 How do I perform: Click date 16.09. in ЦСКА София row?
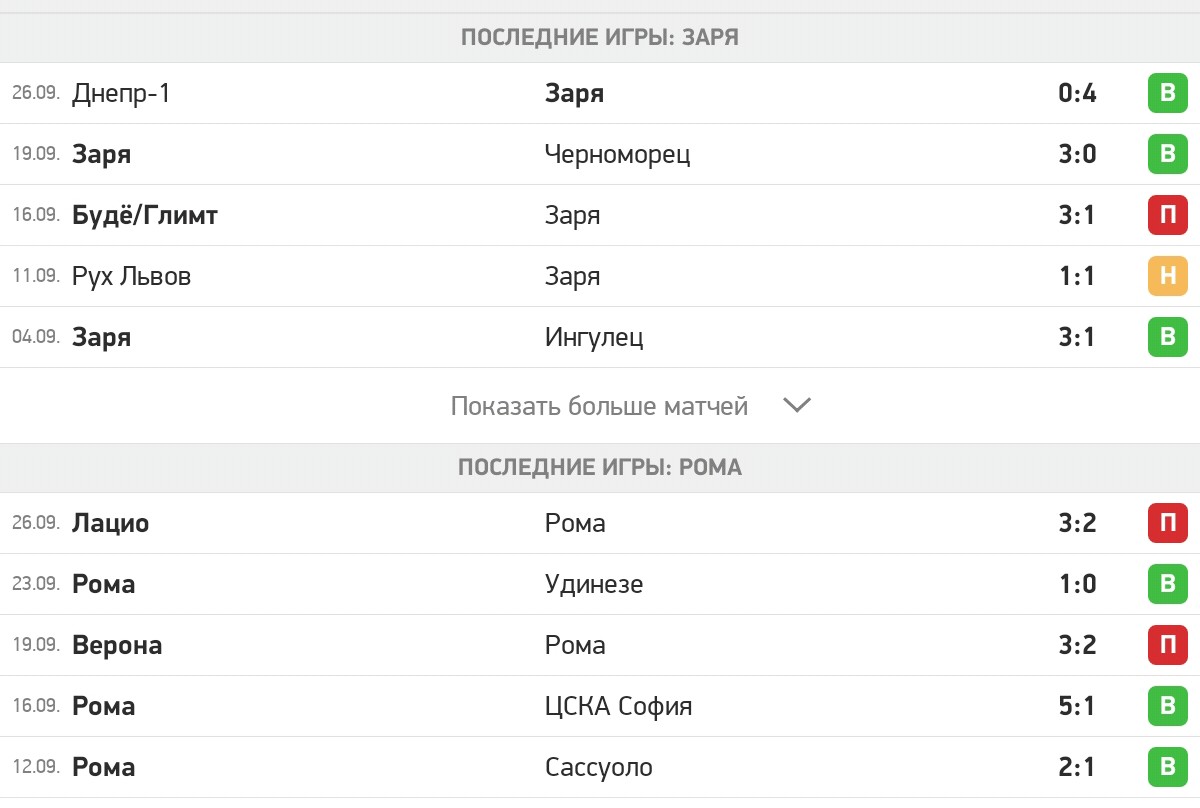pos(36,706)
